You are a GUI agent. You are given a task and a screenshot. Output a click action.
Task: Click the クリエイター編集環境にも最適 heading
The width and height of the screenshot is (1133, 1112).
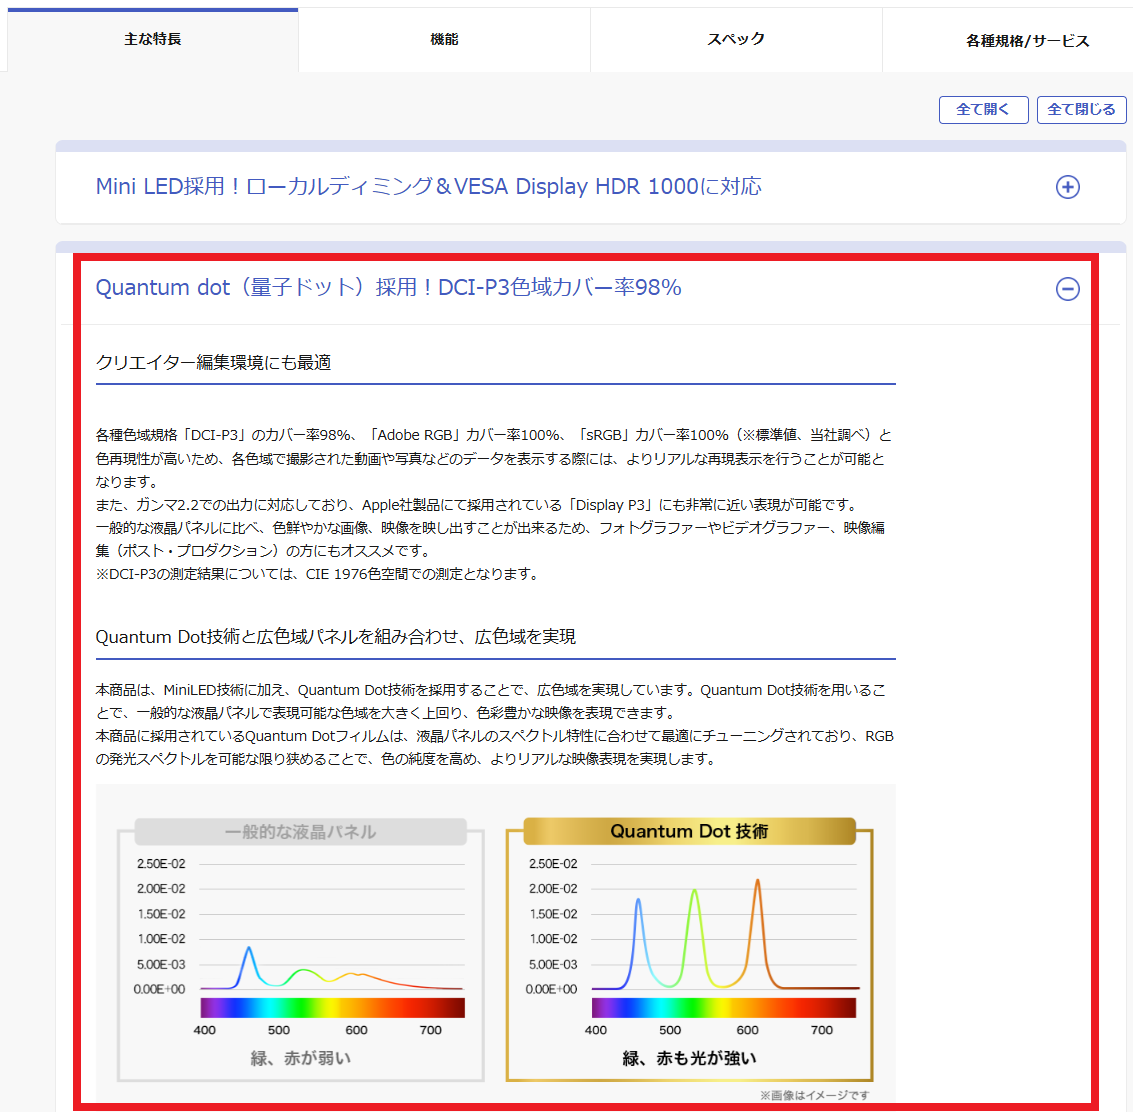pos(213,362)
